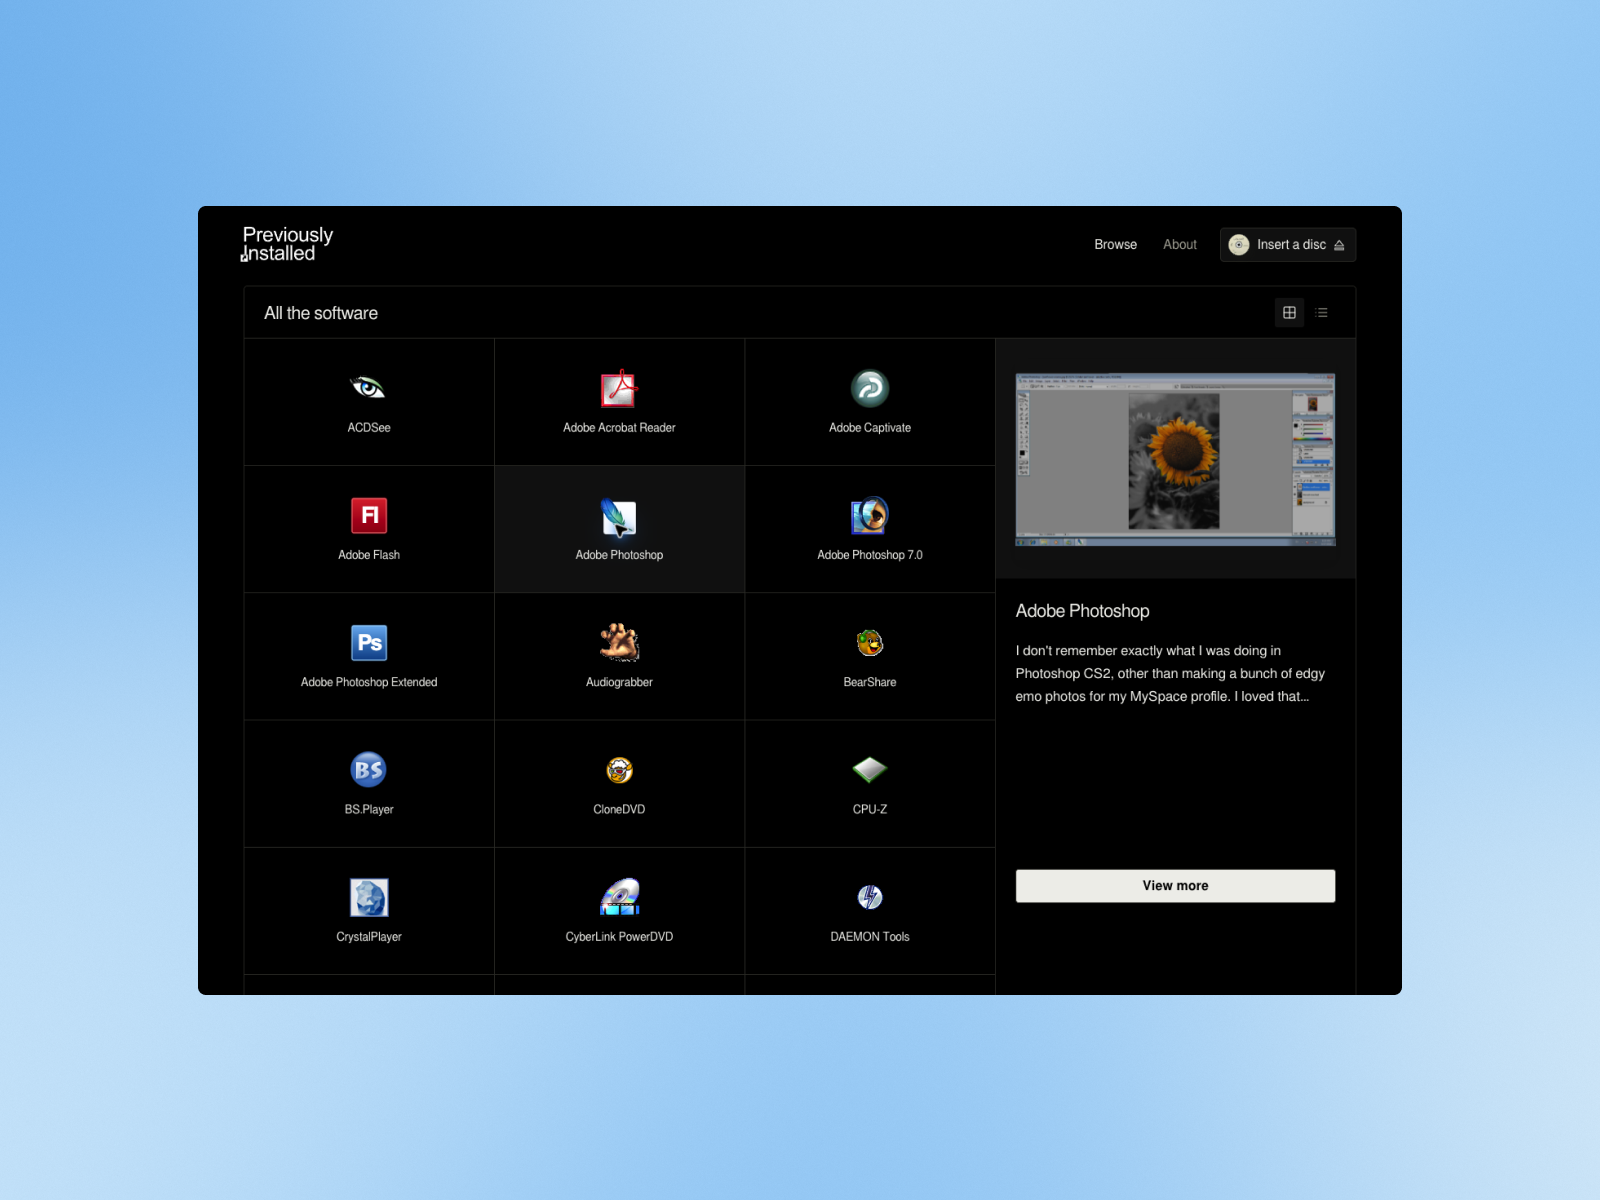Screen dimensions: 1600x1200
Task: Switch to grid view layout
Action: tap(1290, 313)
